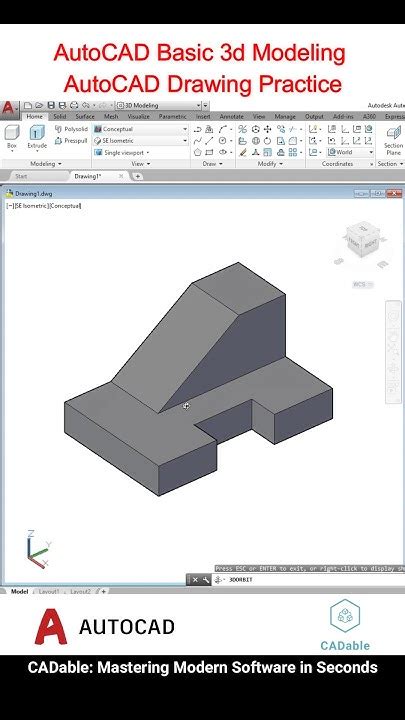Open the AutoCAD application menu button
405x720 pixels.
9,109
